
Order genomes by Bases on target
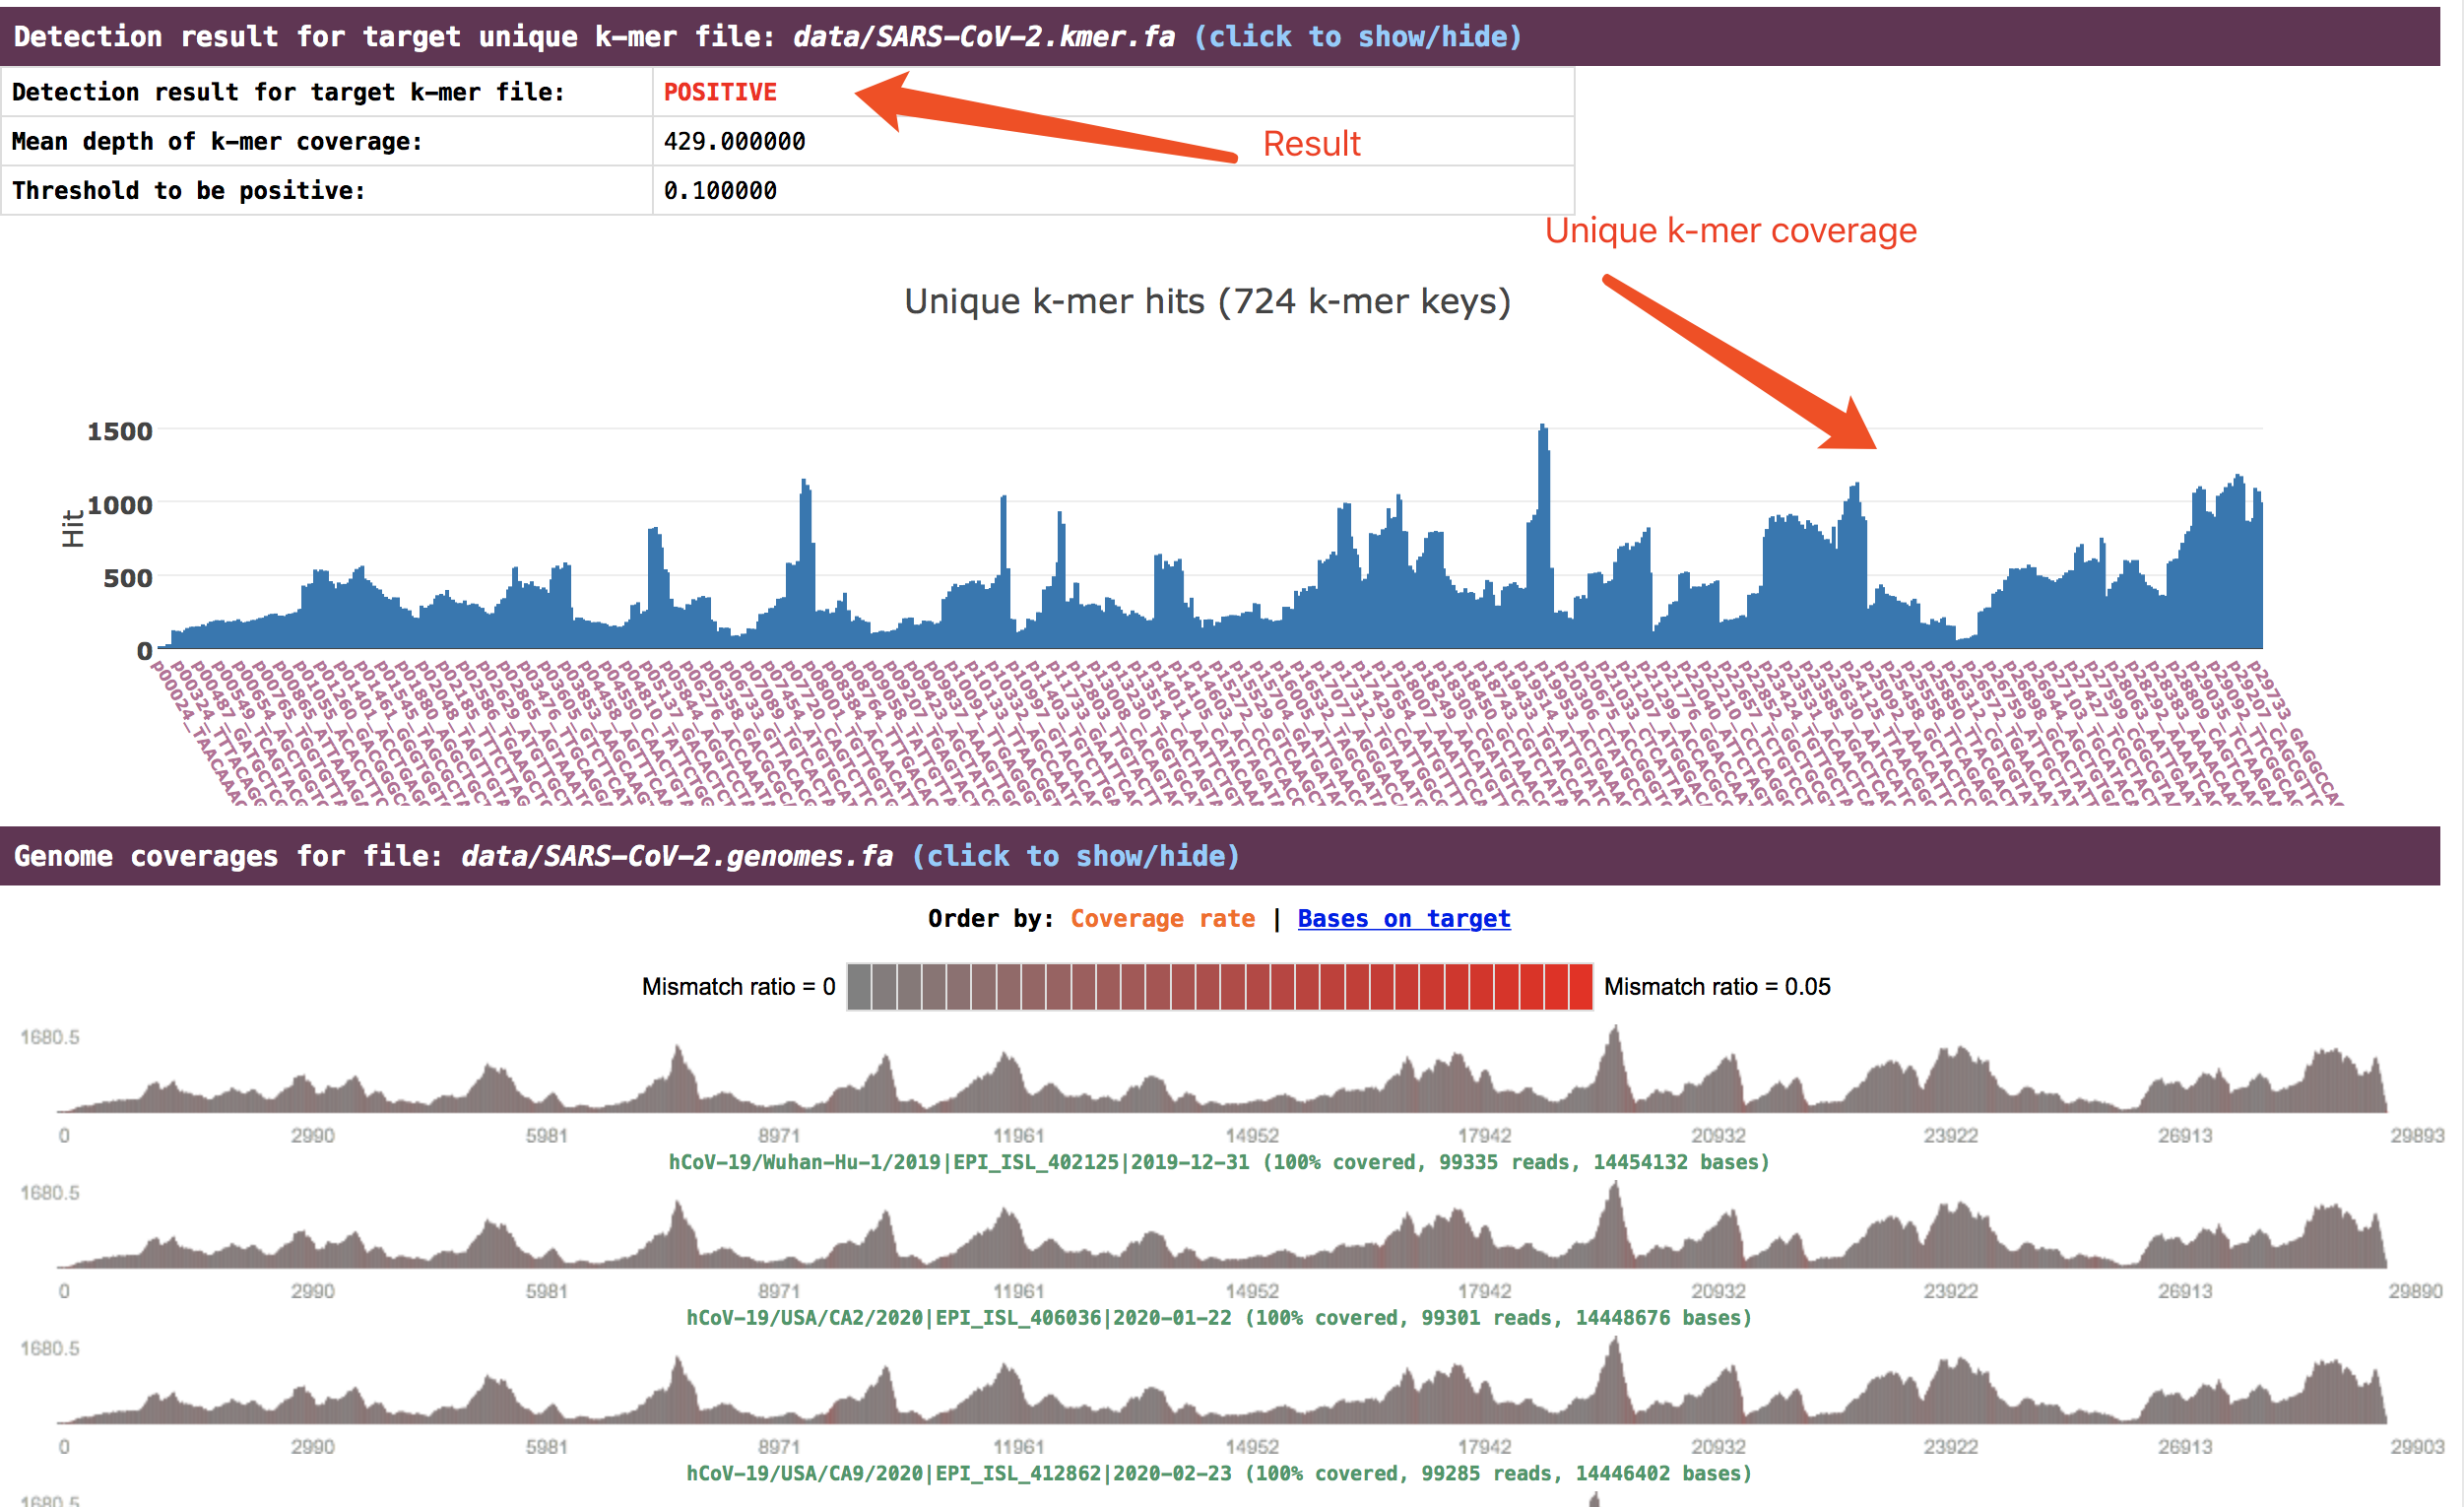coord(1403,918)
